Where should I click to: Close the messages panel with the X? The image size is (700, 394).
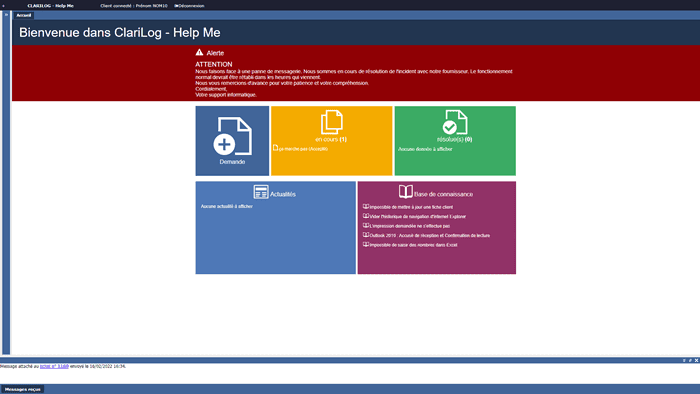point(696,360)
